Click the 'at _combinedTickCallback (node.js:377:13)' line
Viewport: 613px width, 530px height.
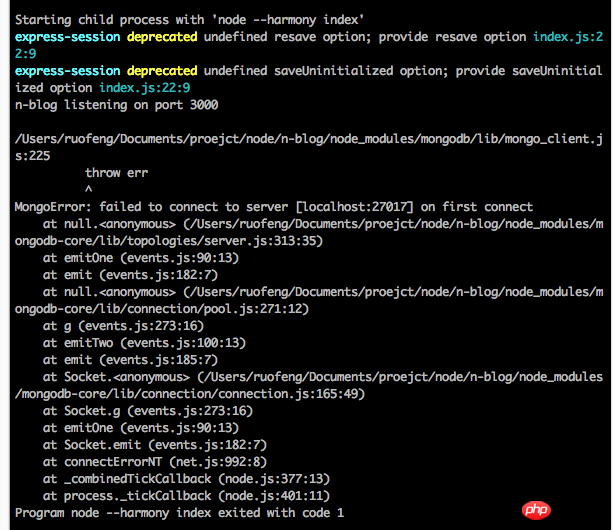186,479
